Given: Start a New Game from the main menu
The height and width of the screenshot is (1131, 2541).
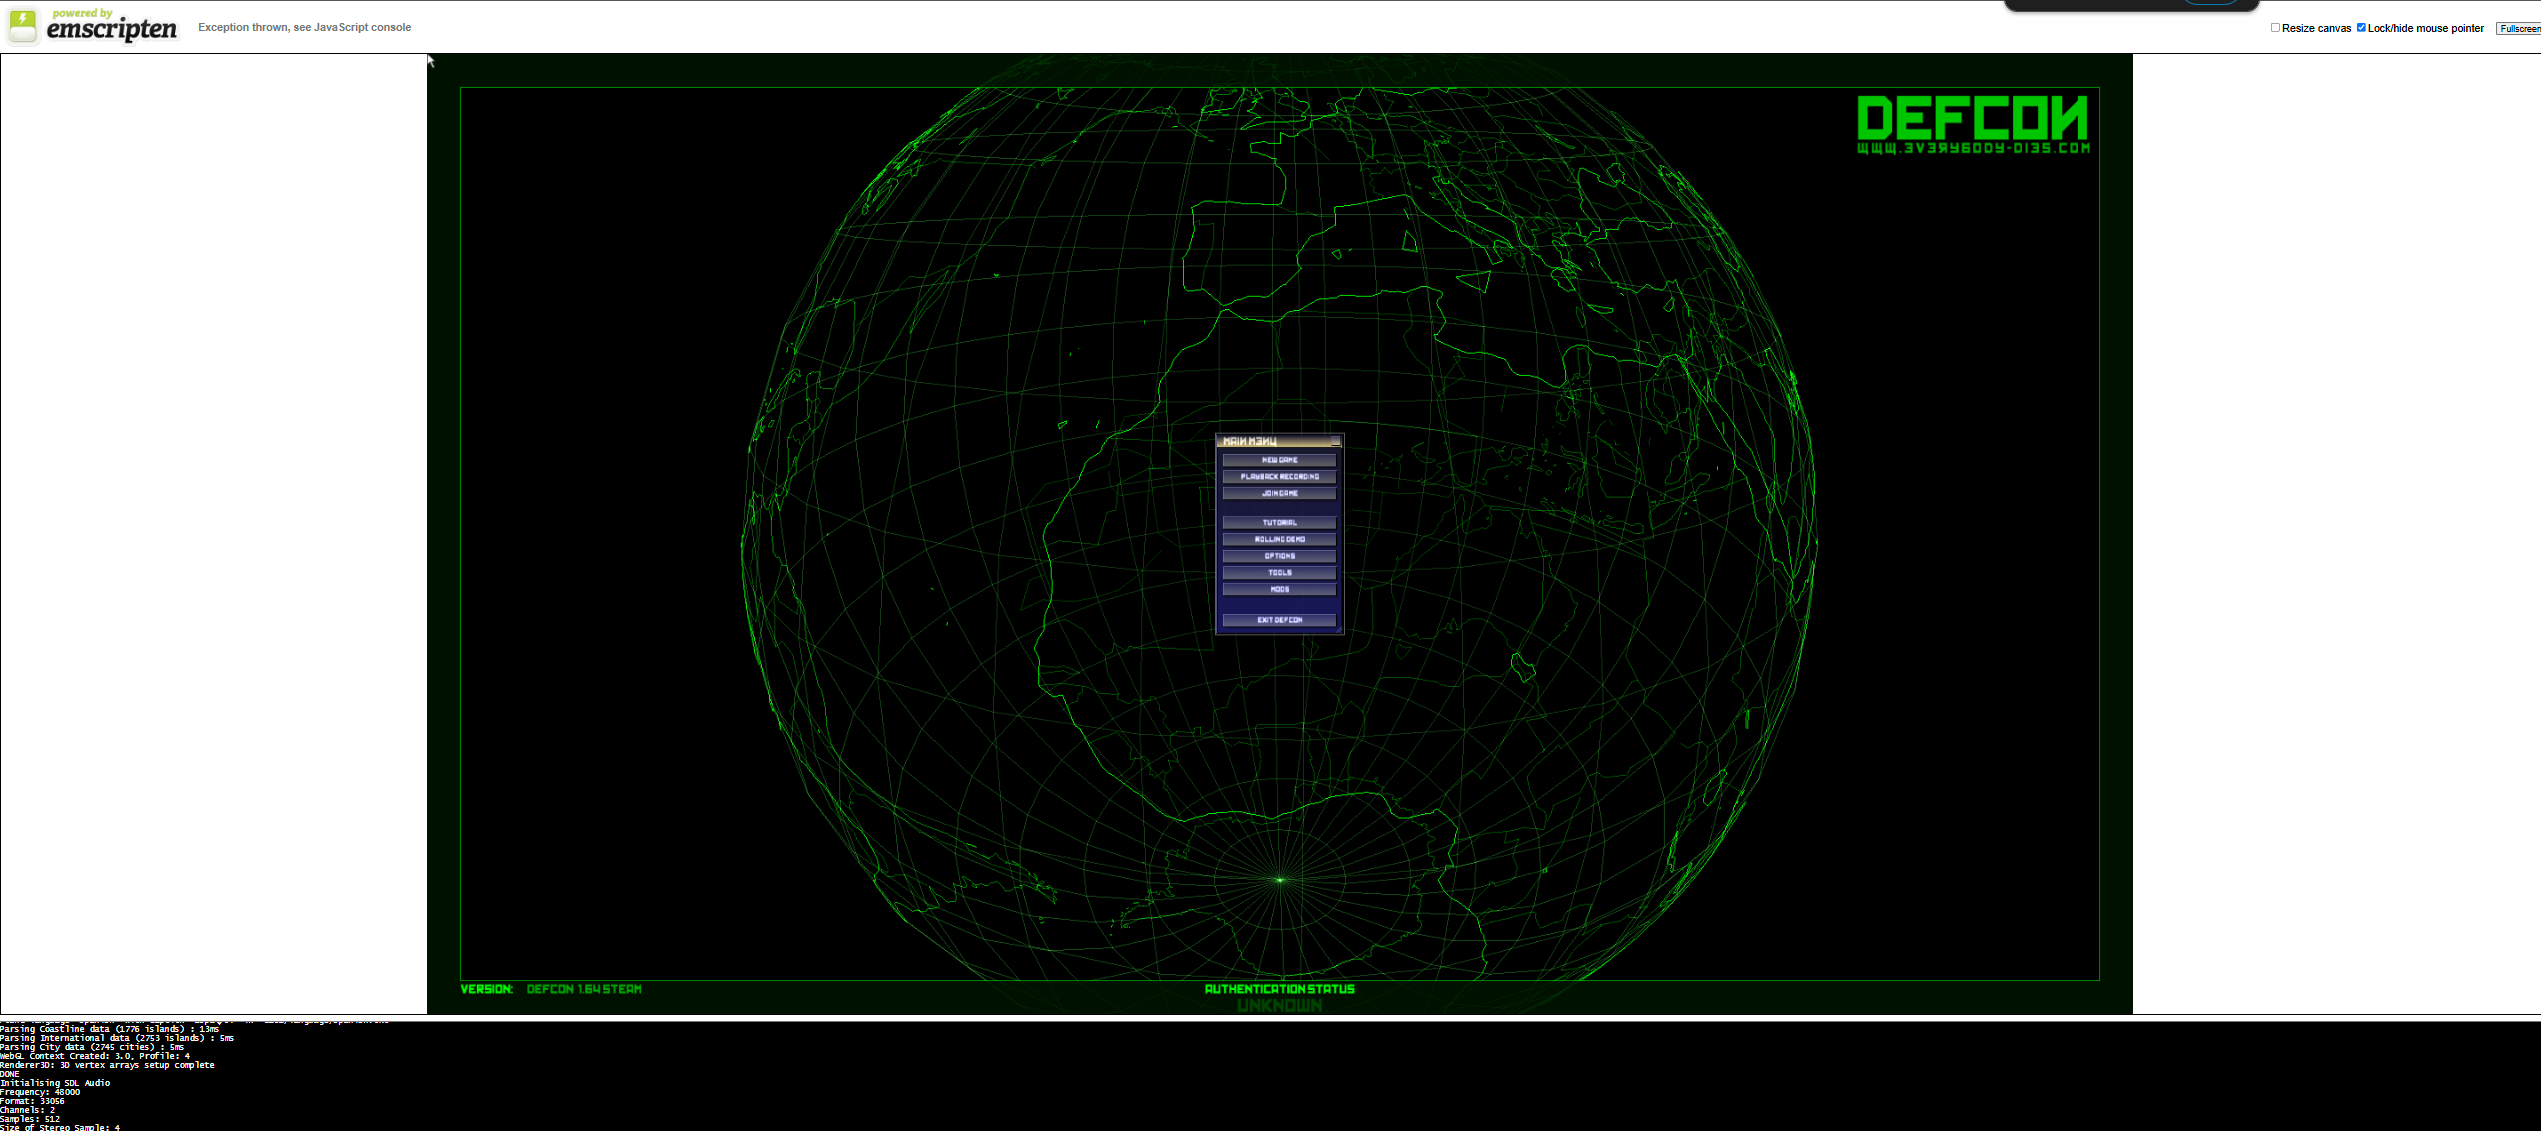Looking at the screenshot, I should pyautogui.click(x=1279, y=460).
